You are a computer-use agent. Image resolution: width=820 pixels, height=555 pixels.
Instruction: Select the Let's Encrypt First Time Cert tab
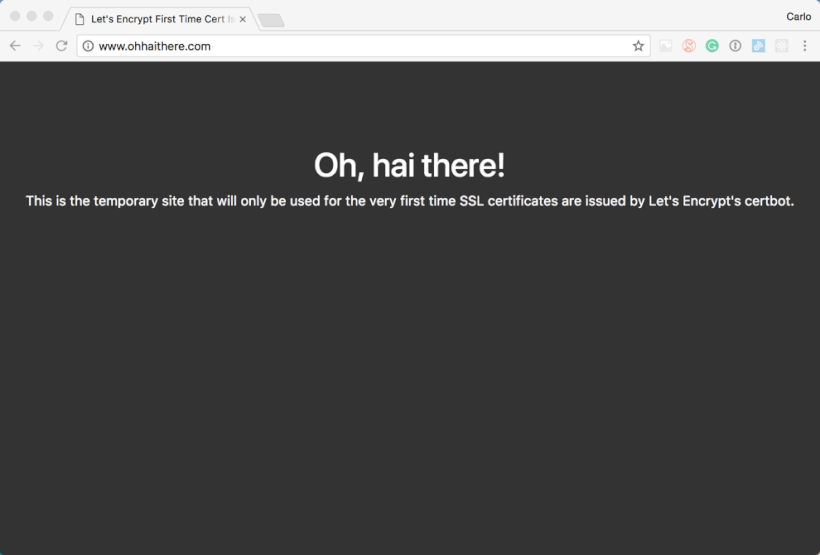[158, 19]
